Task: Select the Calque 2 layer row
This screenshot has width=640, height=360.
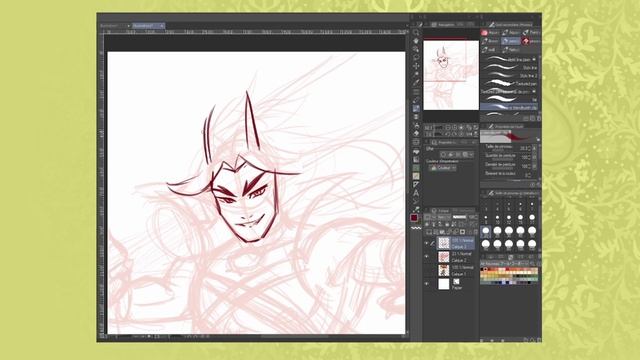Action: 456,257
